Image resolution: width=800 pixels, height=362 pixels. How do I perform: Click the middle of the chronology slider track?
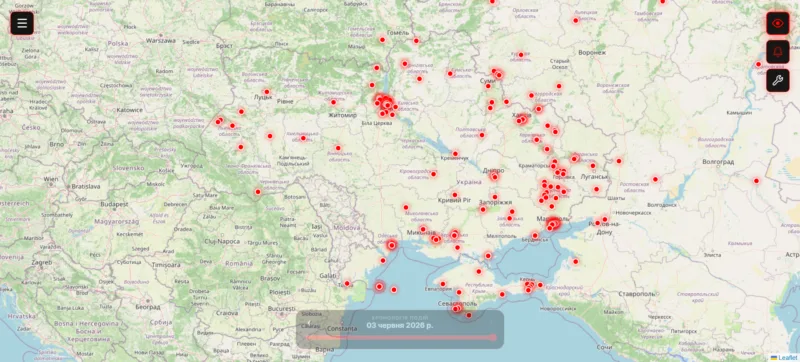point(401,337)
